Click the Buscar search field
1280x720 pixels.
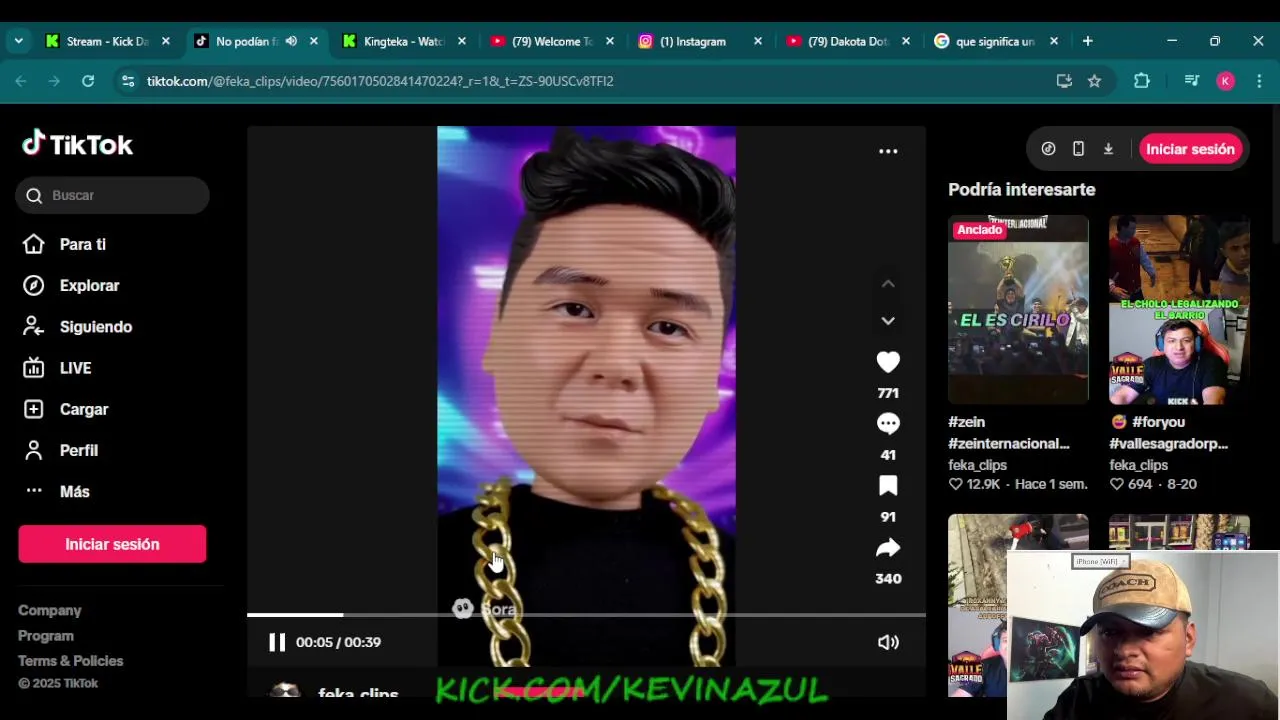112,195
